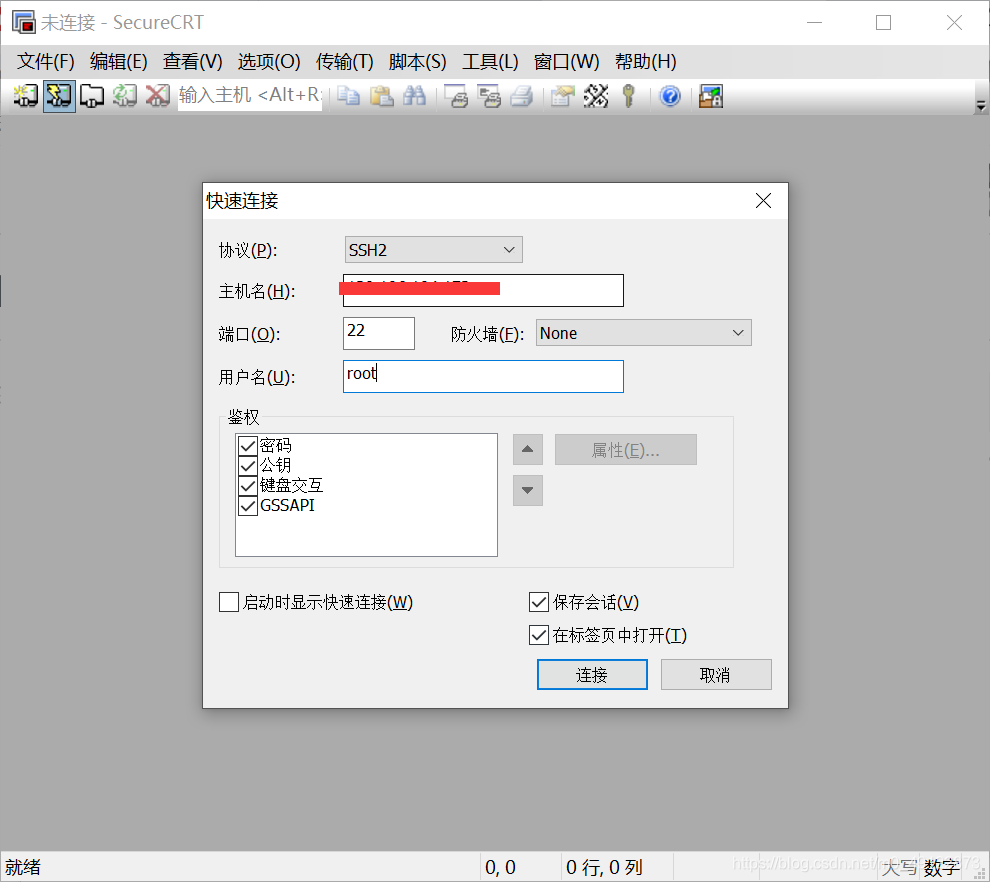
Task: Select the 键盘交互 entry text in list
Action: 291,486
